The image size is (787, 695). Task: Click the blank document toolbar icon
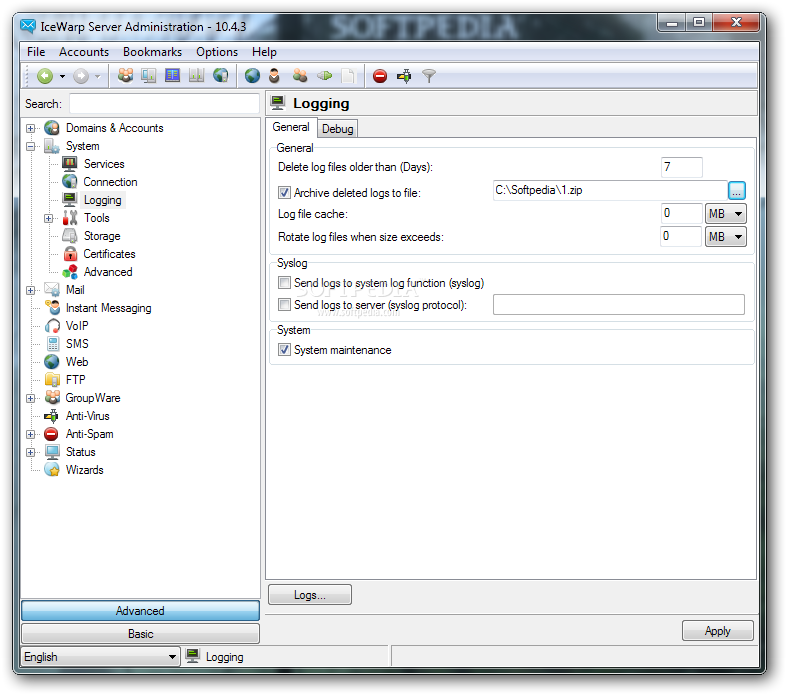tap(347, 76)
